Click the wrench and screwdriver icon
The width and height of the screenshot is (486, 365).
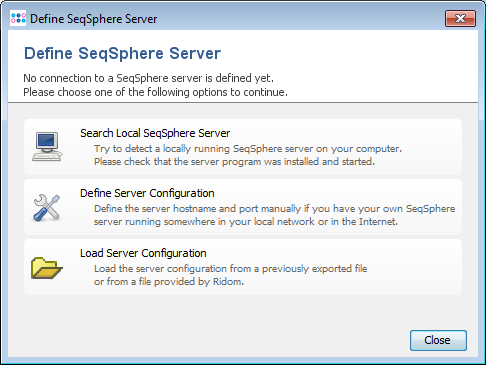(47, 207)
